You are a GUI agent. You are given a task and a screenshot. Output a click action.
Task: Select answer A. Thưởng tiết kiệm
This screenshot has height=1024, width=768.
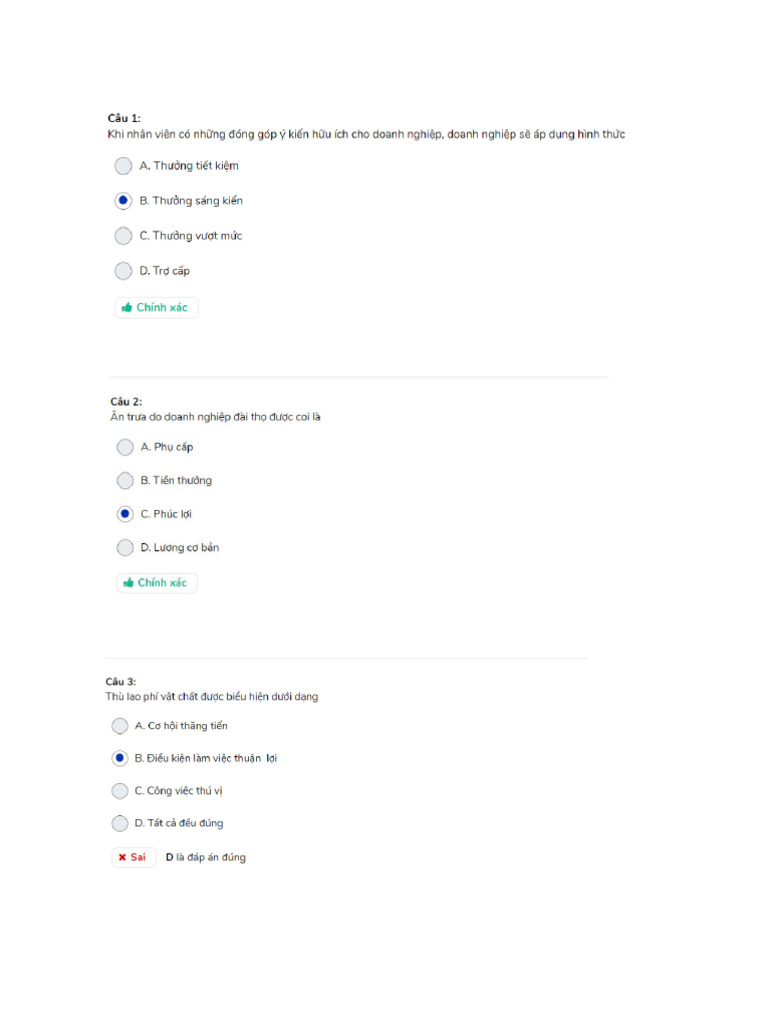point(123,166)
